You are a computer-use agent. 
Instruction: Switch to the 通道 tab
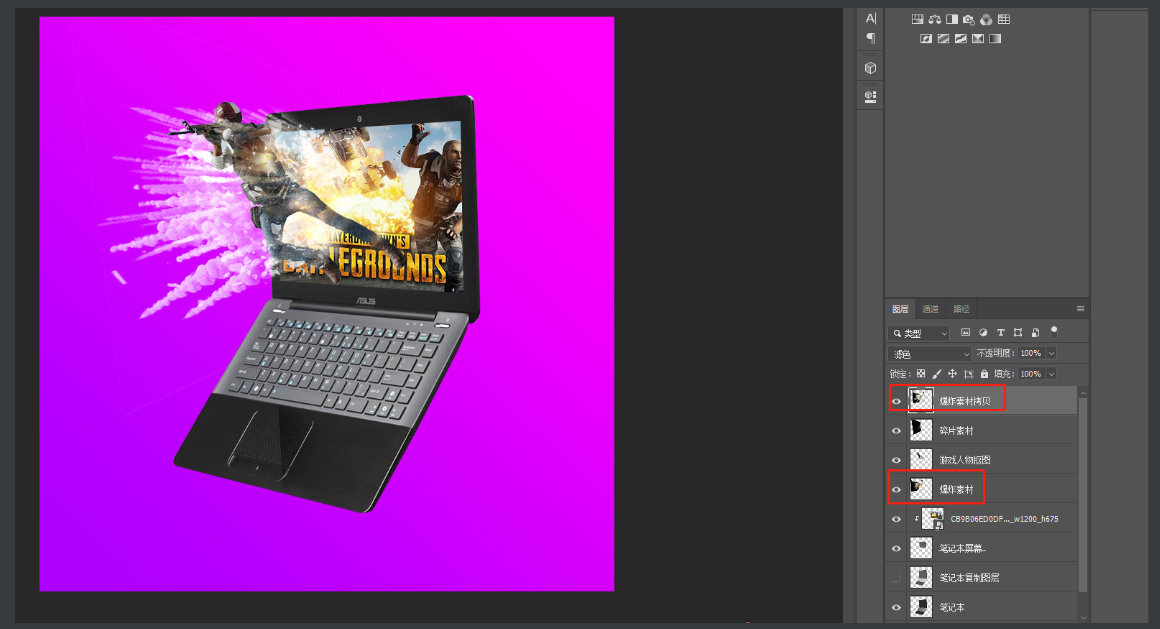pyautogui.click(x=931, y=309)
